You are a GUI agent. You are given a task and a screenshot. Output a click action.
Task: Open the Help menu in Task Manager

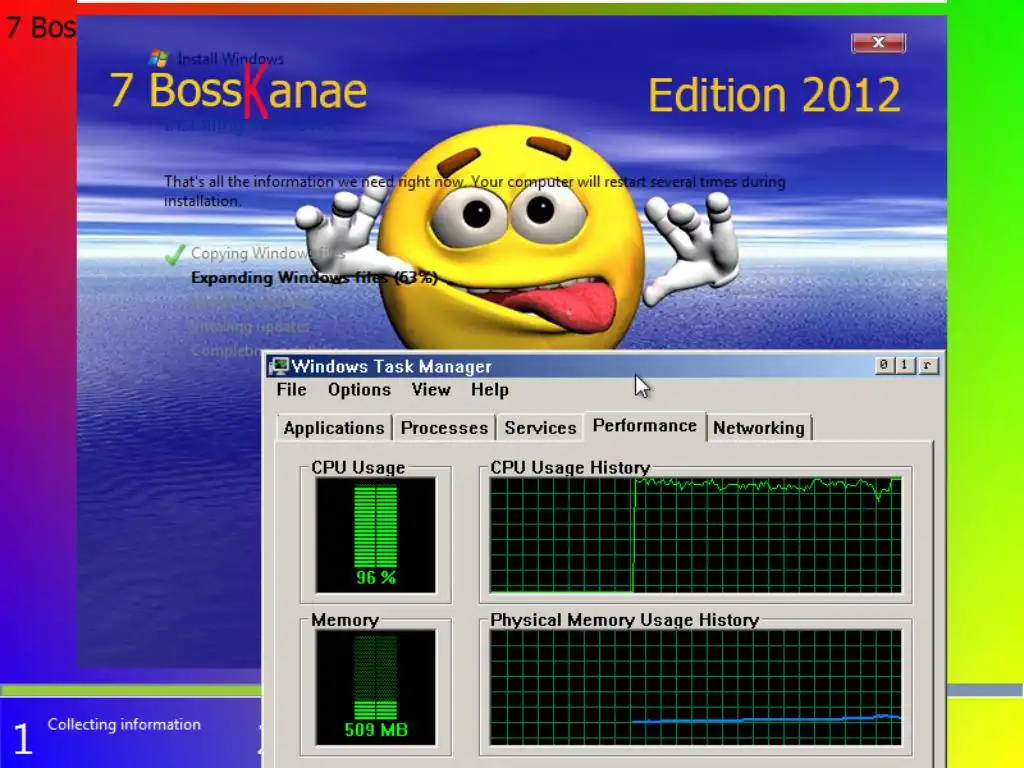coord(490,390)
